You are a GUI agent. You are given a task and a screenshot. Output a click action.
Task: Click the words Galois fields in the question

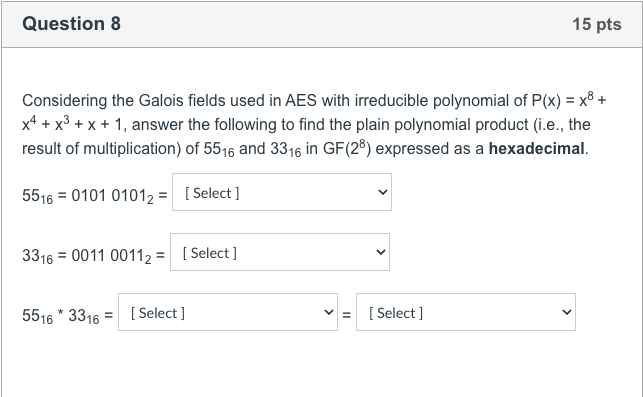(182, 100)
